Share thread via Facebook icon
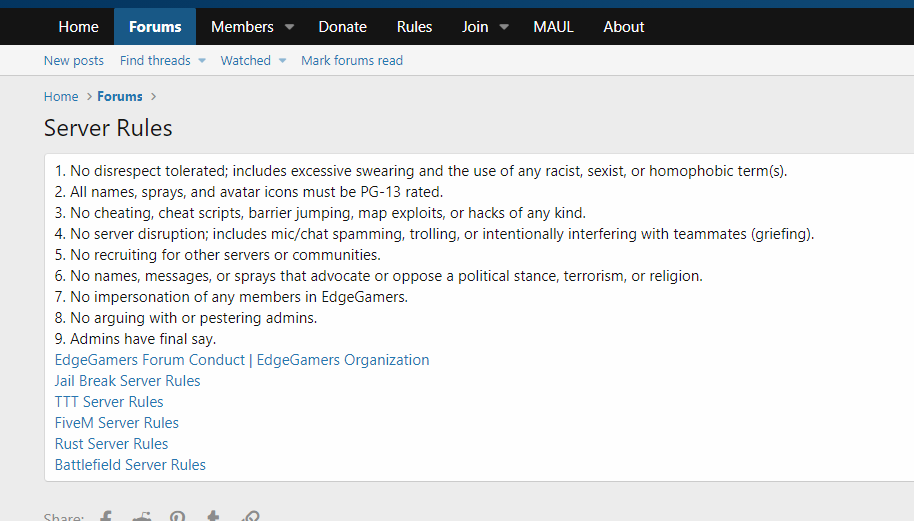Image resolution: width=914 pixels, height=521 pixels. pos(106,516)
